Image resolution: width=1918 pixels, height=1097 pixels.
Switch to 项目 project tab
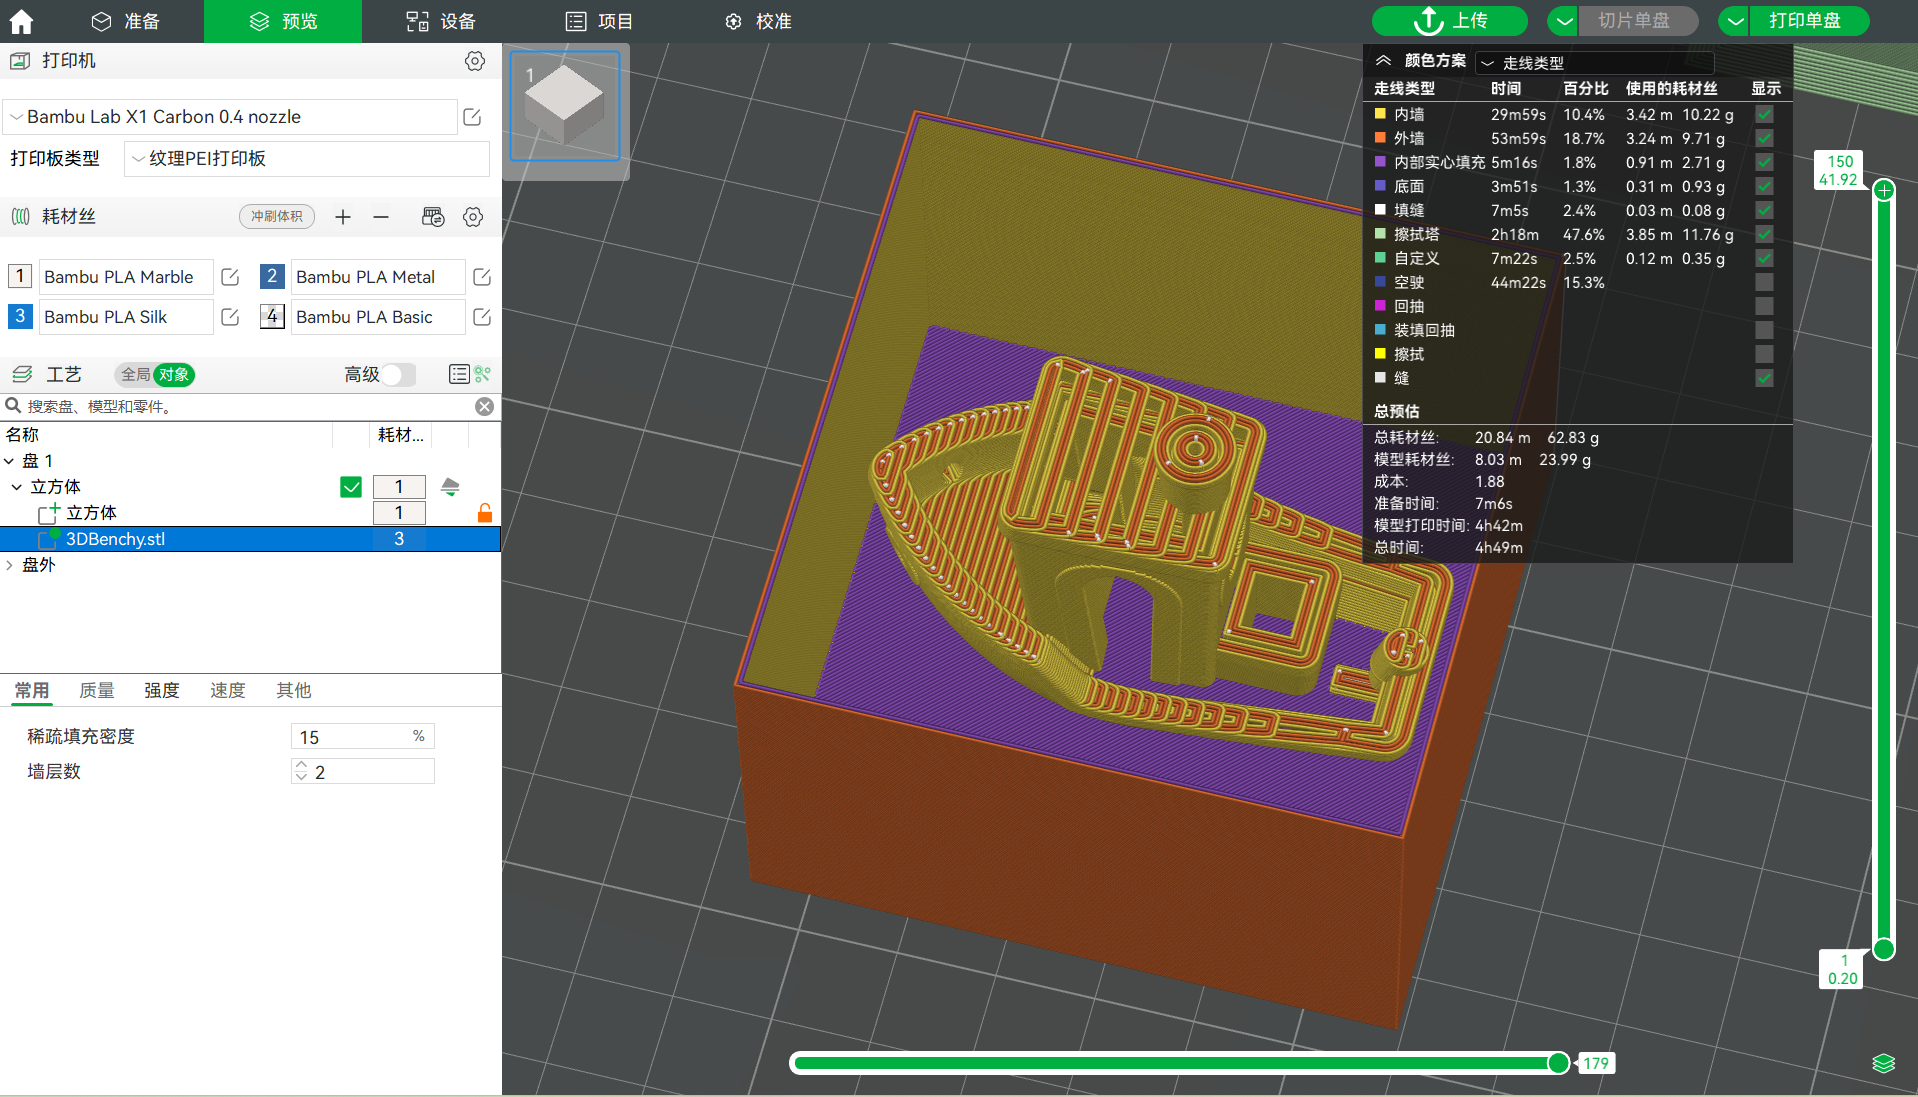tap(599, 21)
